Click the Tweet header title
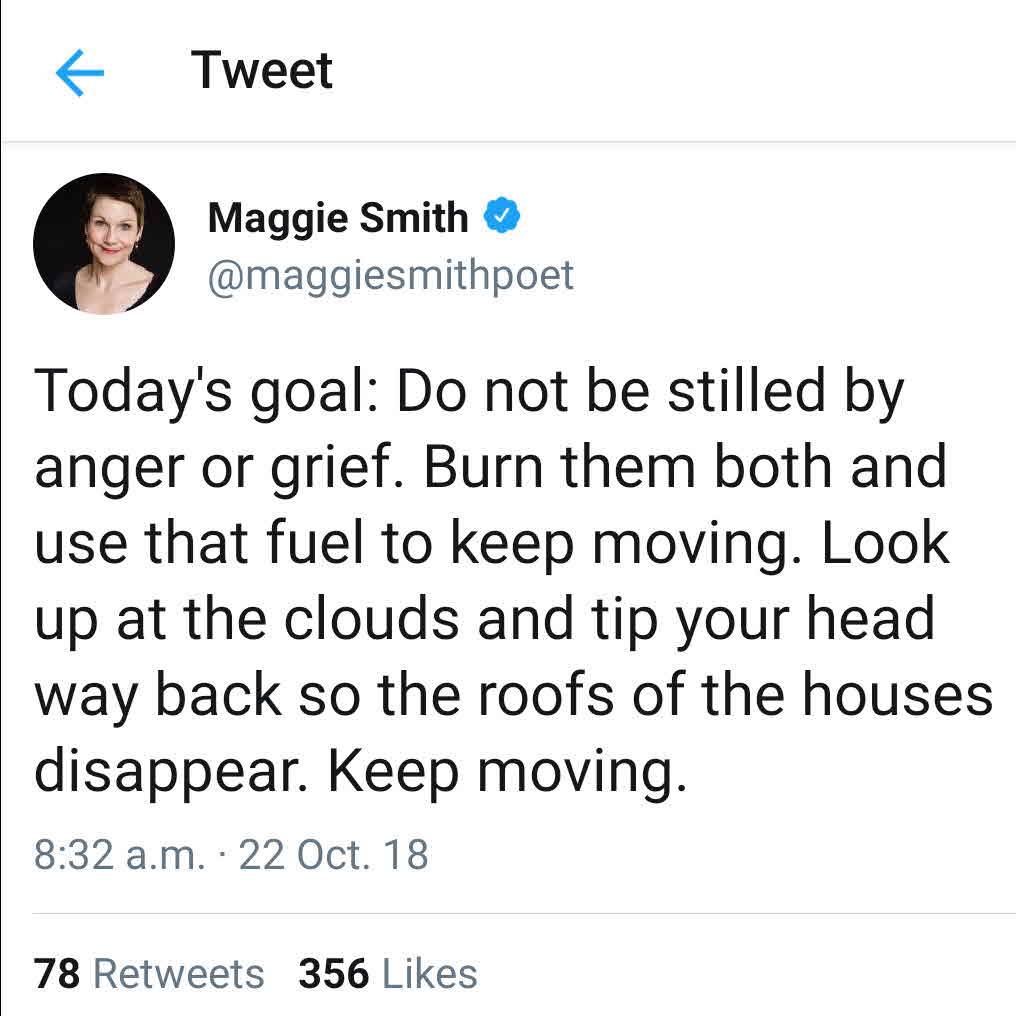1016x1016 pixels. [261, 70]
